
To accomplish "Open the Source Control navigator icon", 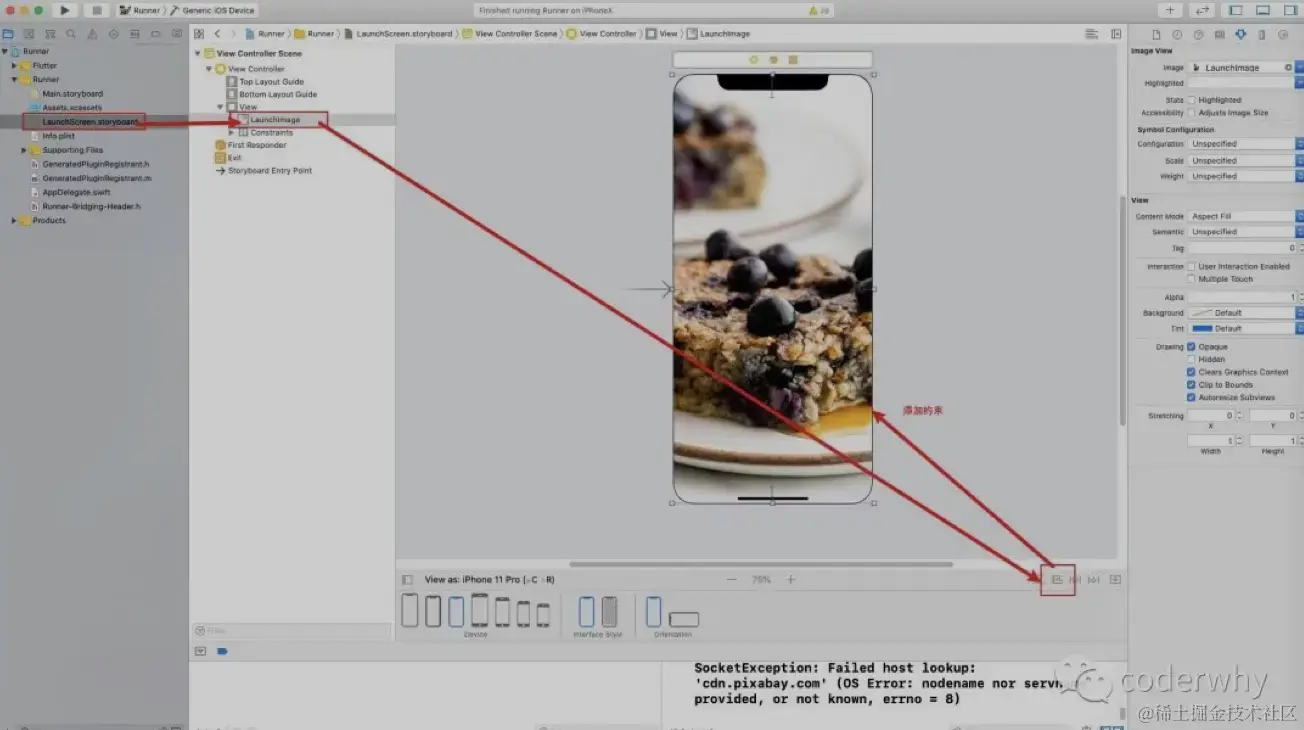I will coord(29,34).
